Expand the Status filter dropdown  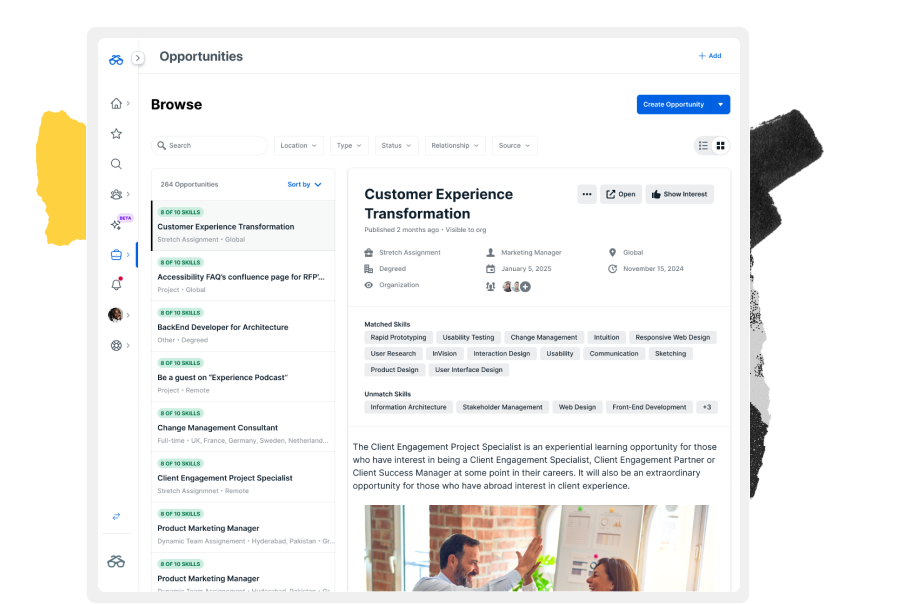(x=396, y=146)
